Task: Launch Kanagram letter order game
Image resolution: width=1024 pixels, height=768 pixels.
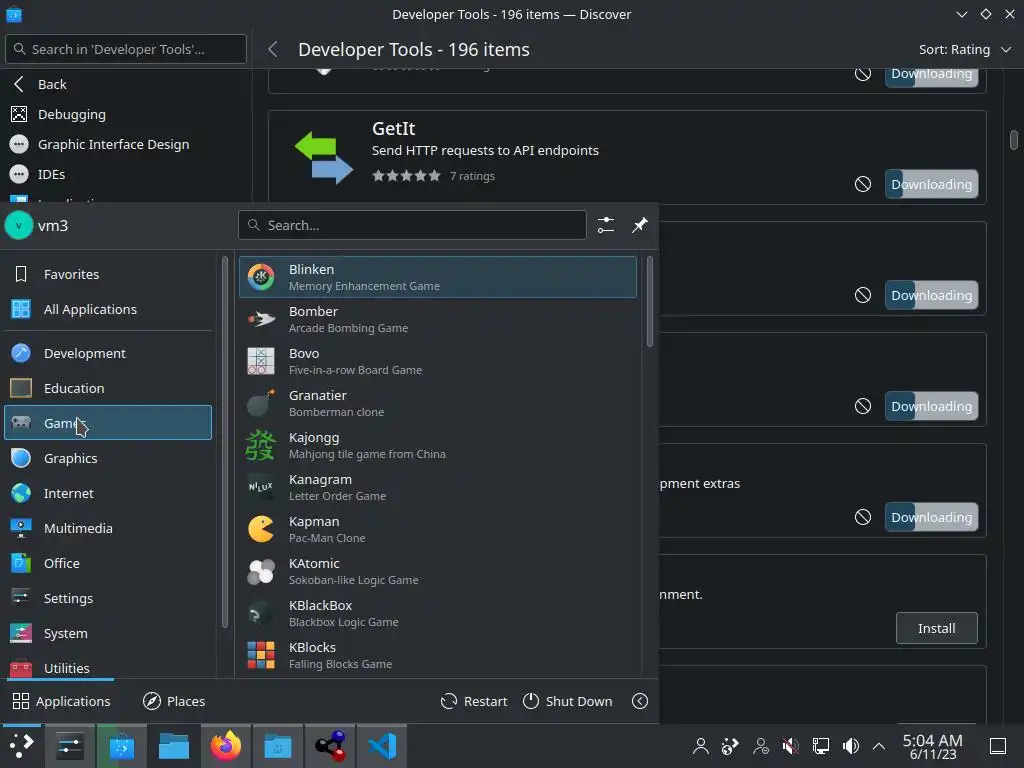Action: pyautogui.click(x=438, y=487)
